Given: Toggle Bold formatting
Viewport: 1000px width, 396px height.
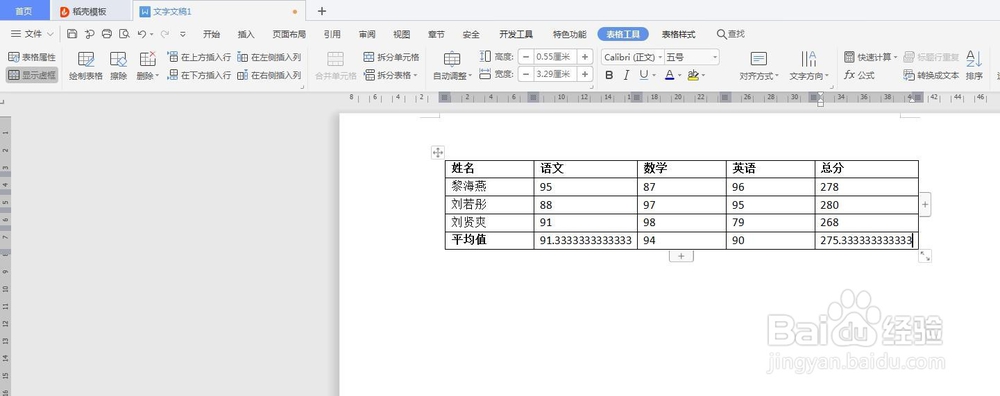Looking at the screenshot, I should [609, 75].
